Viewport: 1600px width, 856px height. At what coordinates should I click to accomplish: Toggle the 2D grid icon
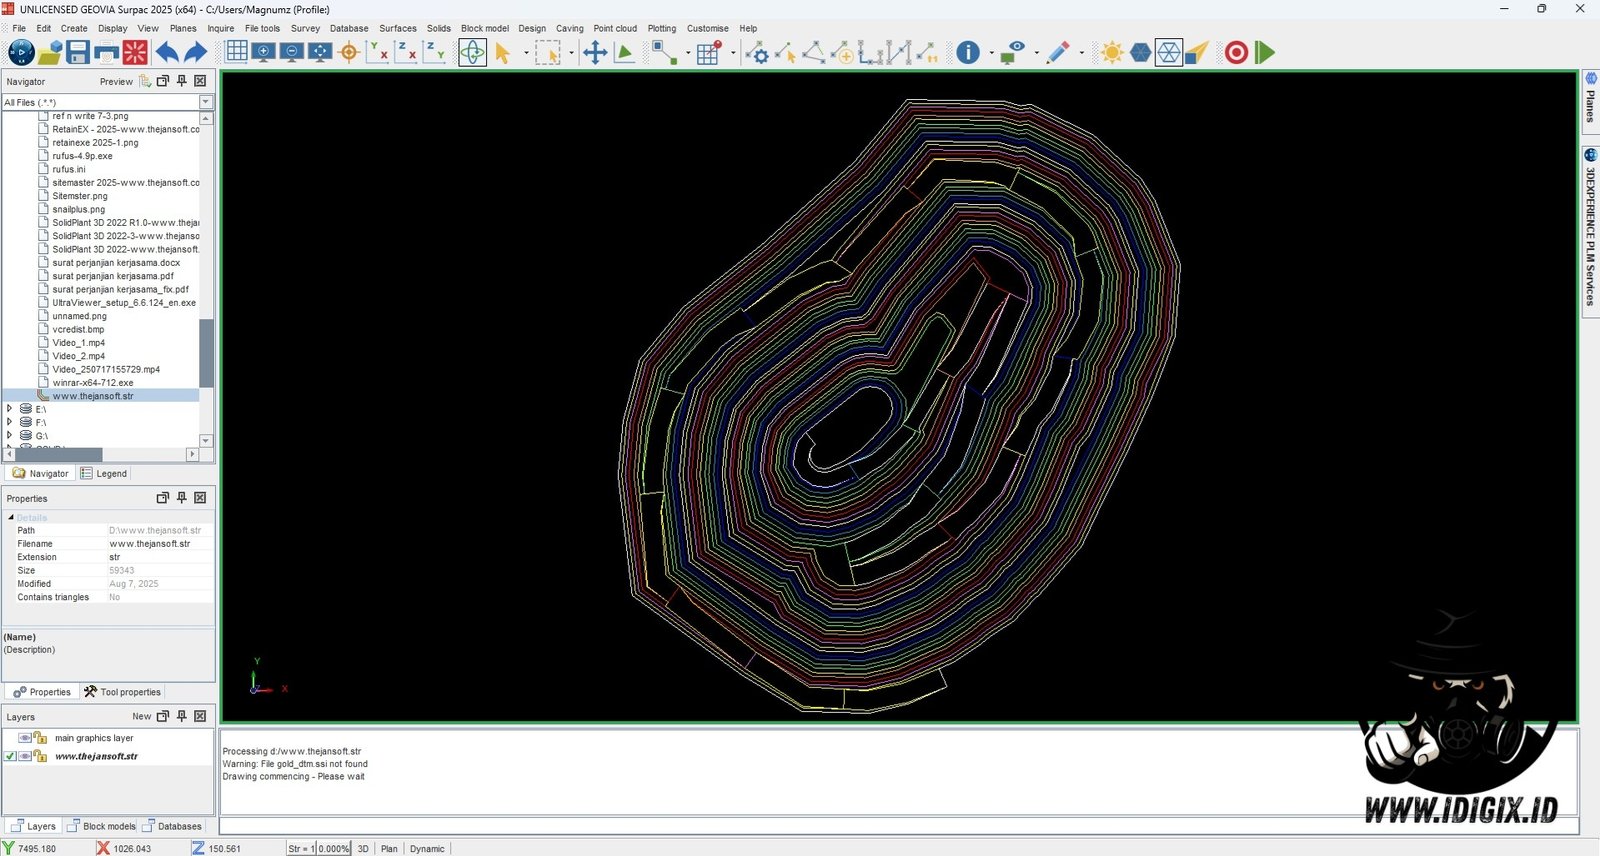pos(237,51)
